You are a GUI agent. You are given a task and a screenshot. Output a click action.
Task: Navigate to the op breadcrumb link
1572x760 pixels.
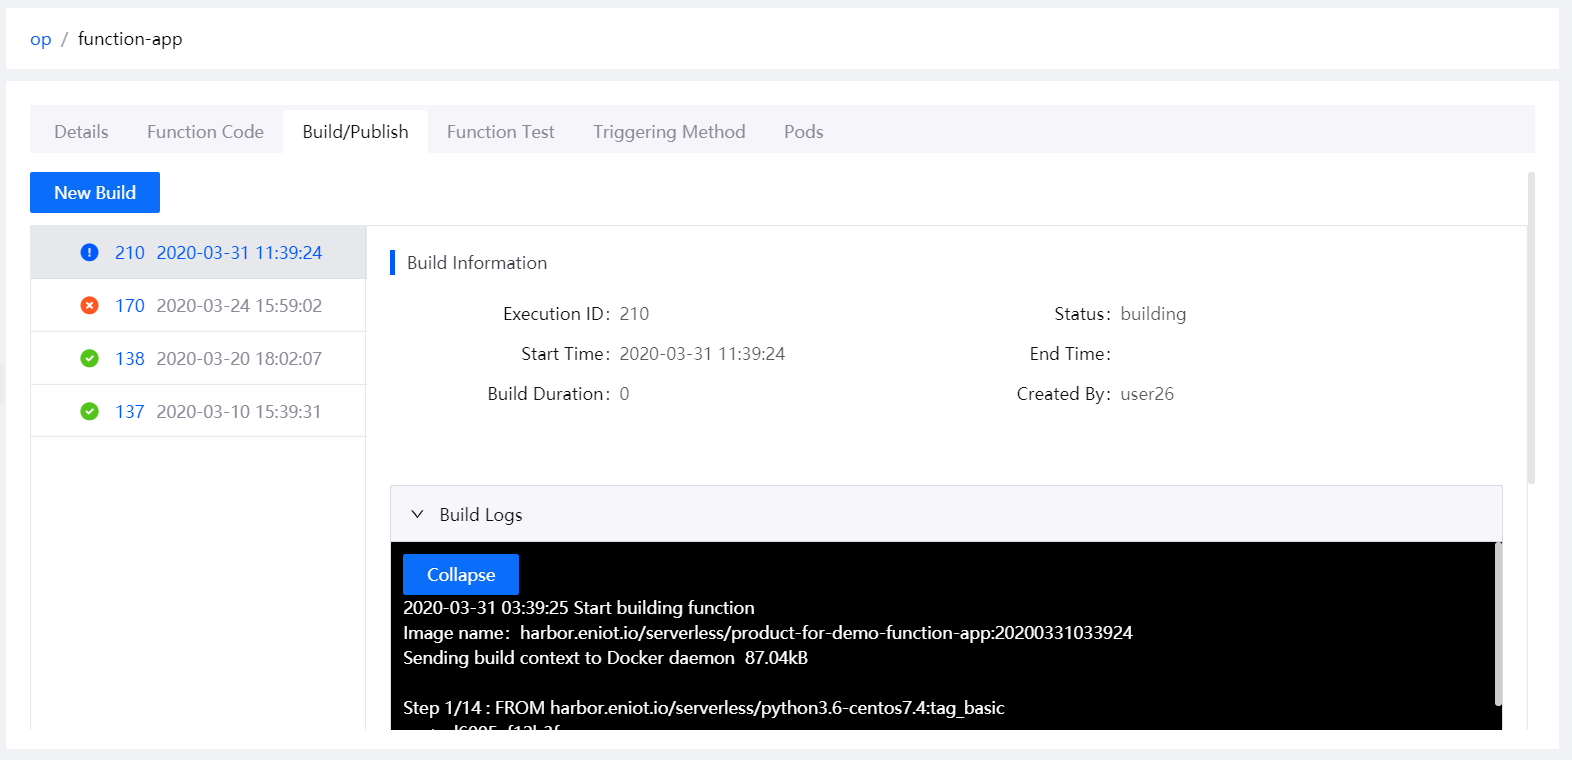point(41,39)
